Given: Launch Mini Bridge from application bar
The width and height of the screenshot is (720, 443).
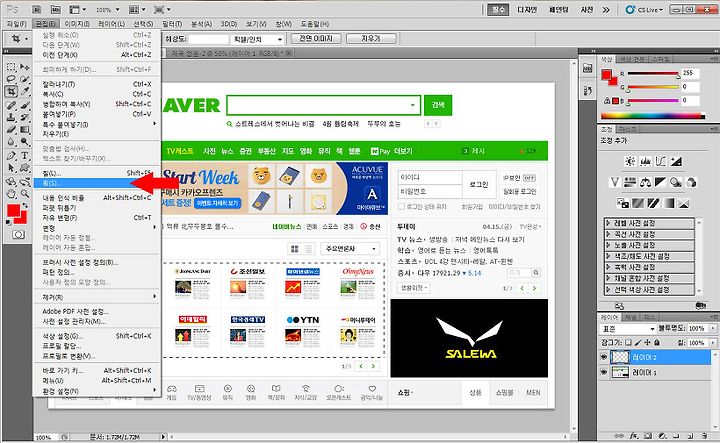Looking at the screenshot, I should [x=56, y=9].
